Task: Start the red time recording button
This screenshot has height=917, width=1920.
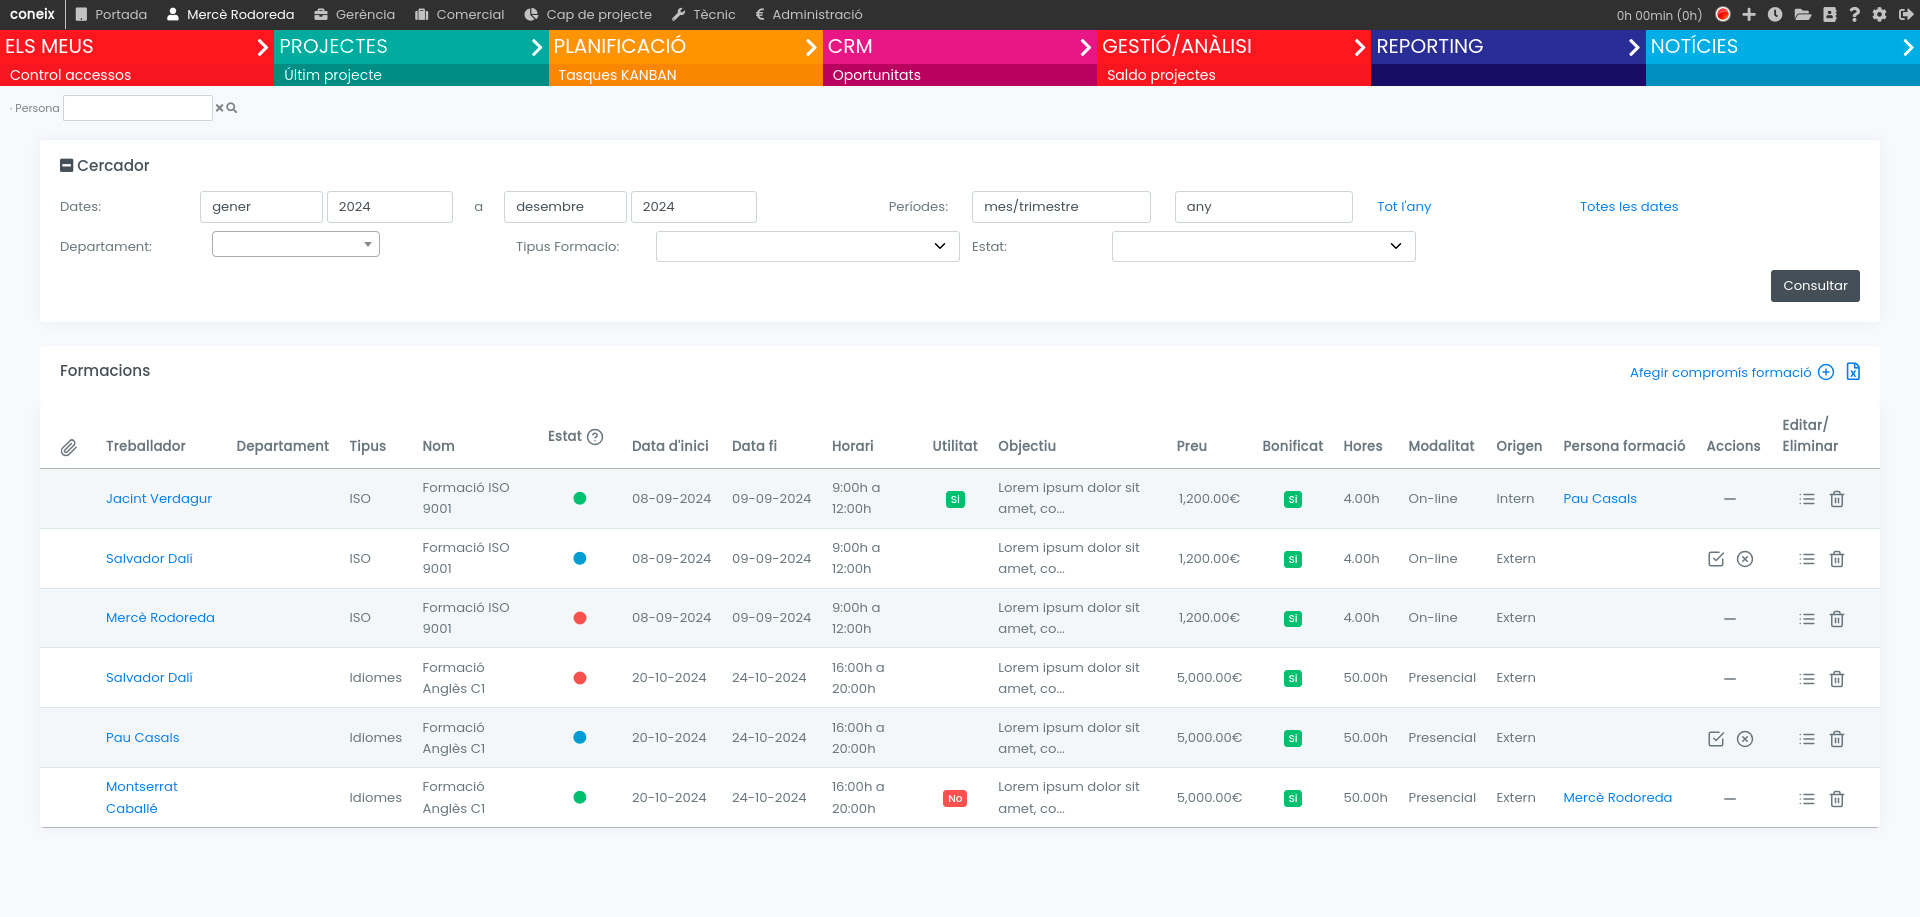Action: click(1723, 14)
